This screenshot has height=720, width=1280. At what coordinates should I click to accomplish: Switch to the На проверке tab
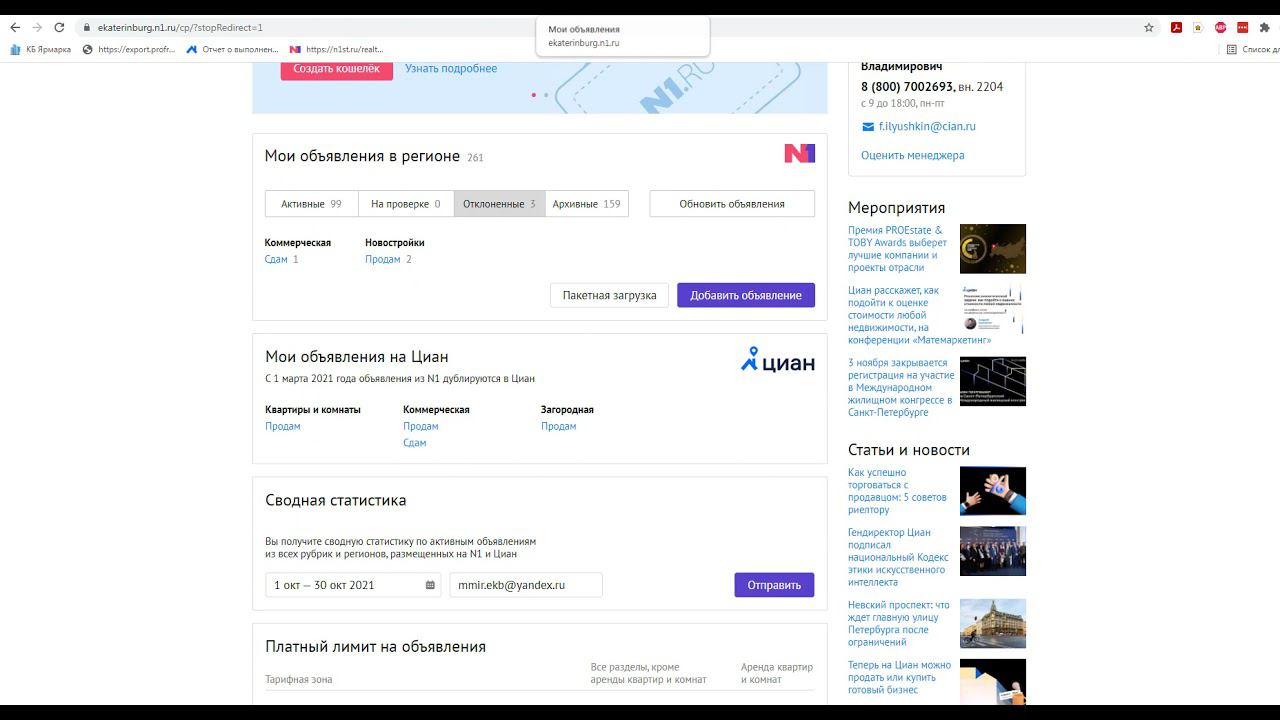(406, 204)
